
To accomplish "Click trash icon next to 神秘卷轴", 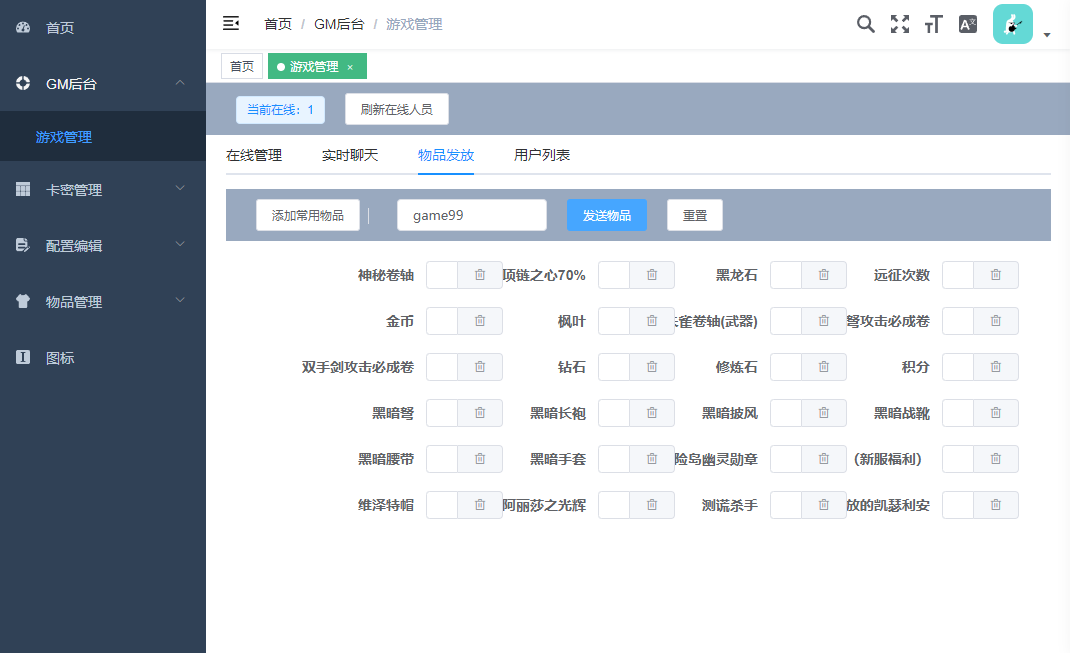I will point(480,275).
